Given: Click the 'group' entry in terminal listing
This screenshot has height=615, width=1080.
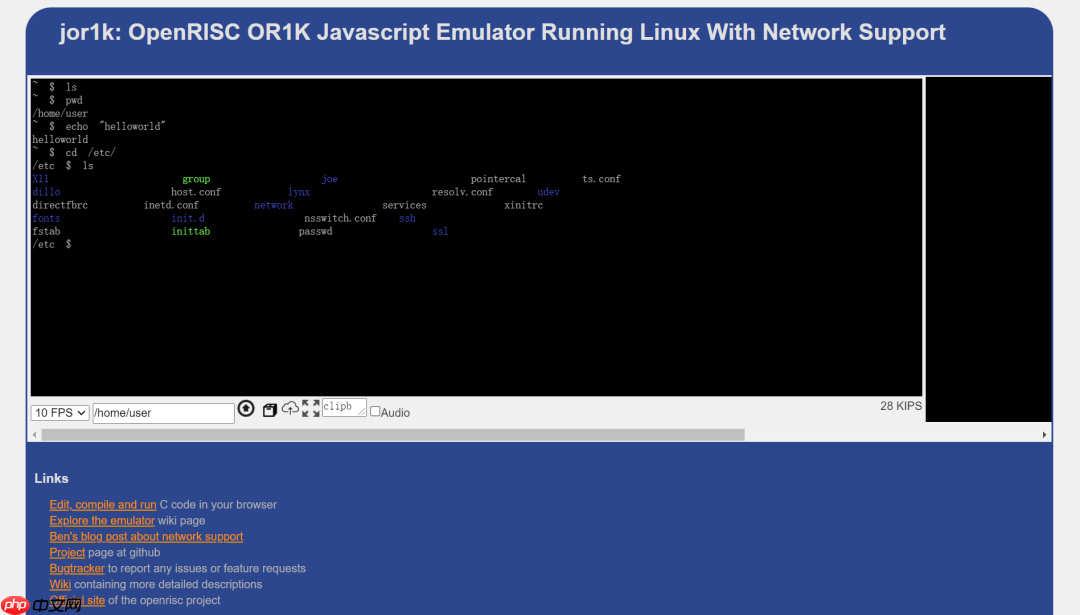Looking at the screenshot, I should point(196,179).
